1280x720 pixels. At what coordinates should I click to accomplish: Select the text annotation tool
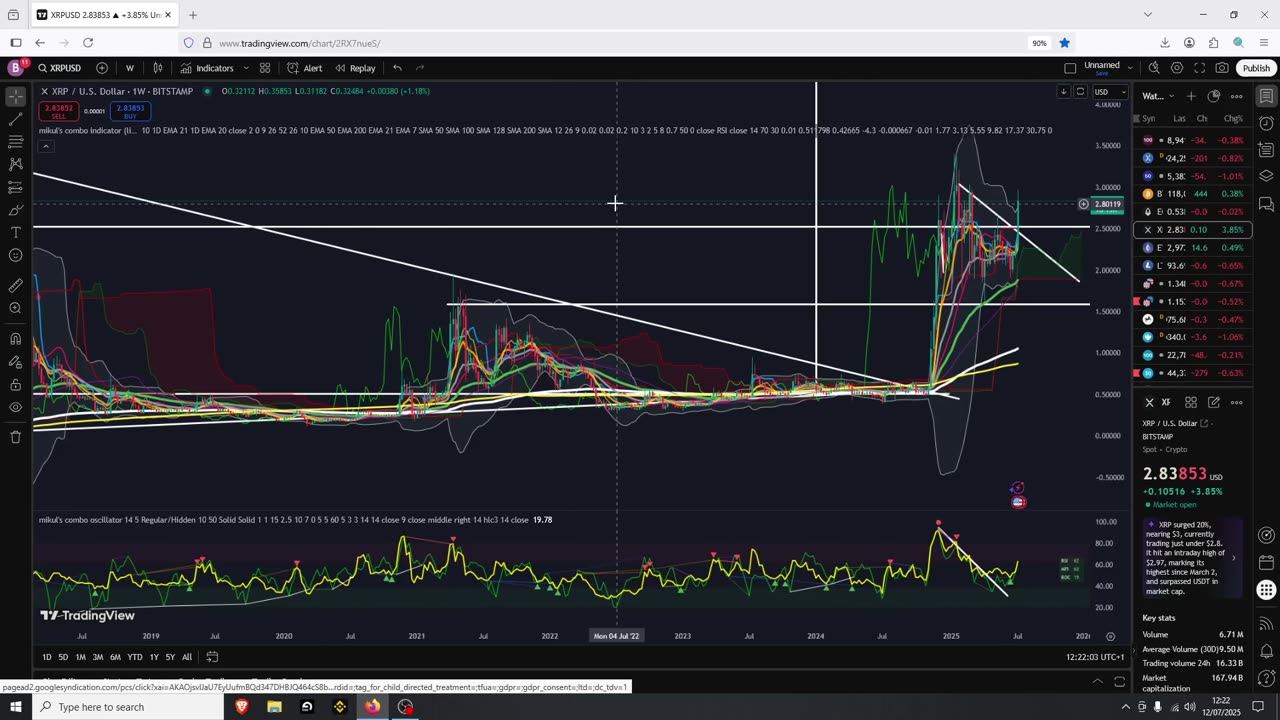click(15, 232)
